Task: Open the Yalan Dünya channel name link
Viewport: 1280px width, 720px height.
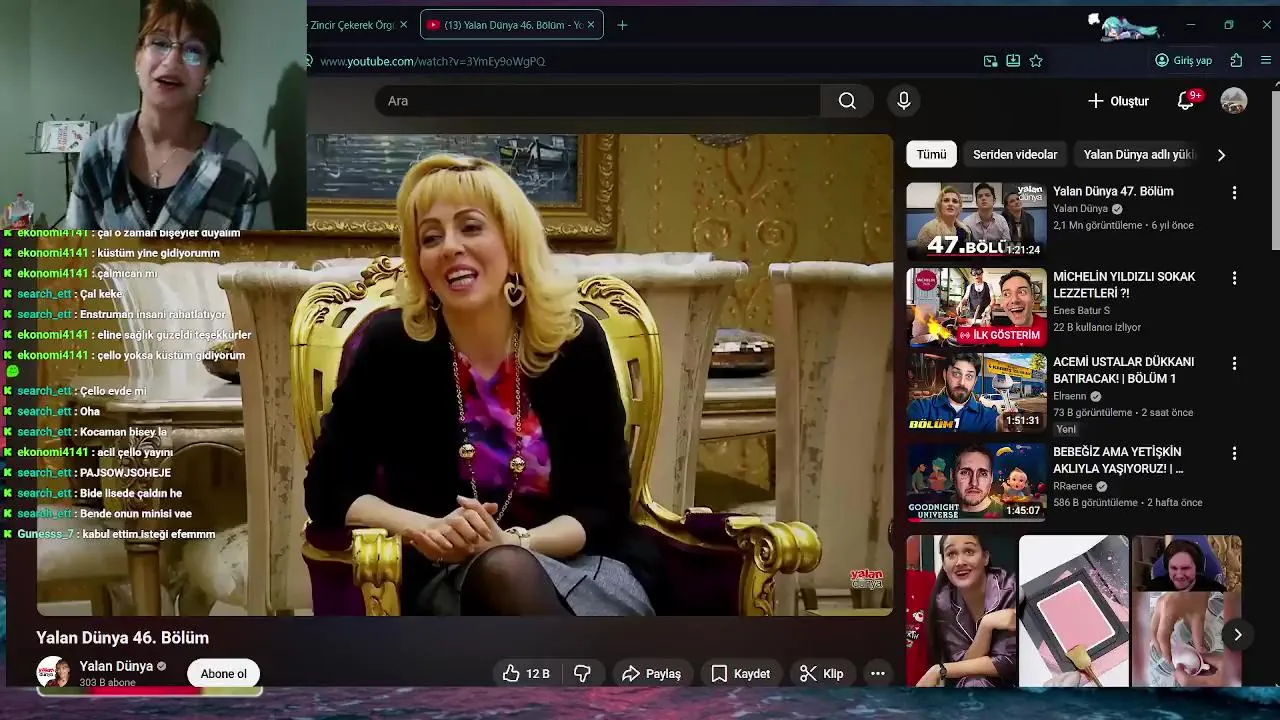Action: pyautogui.click(x=116, y=666)
